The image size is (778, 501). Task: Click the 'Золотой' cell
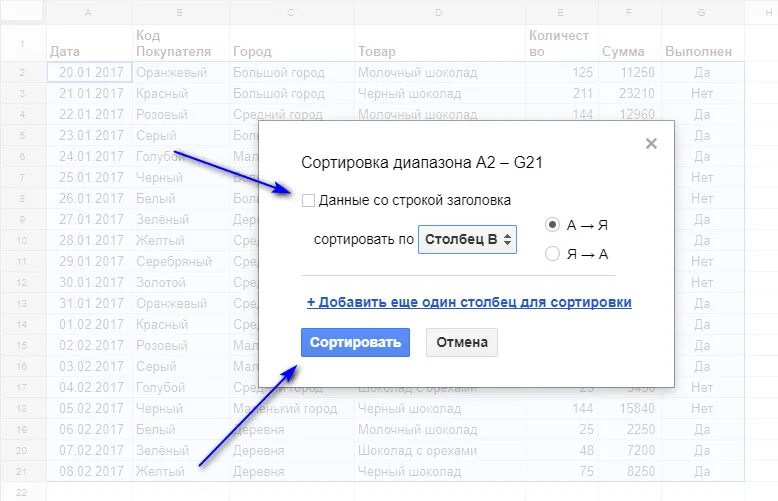pos(181,282)
